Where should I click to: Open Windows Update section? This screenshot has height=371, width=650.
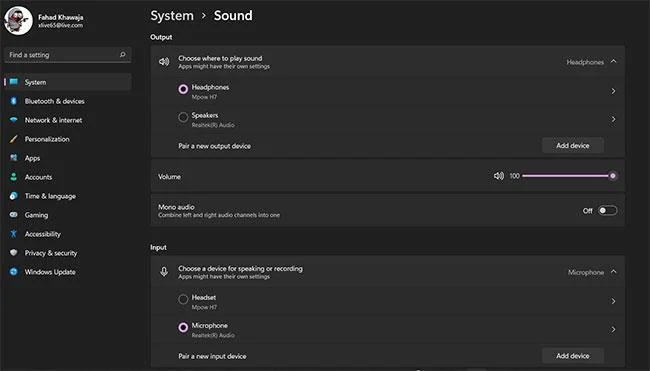pyautogui.click(x=68, y=272)
